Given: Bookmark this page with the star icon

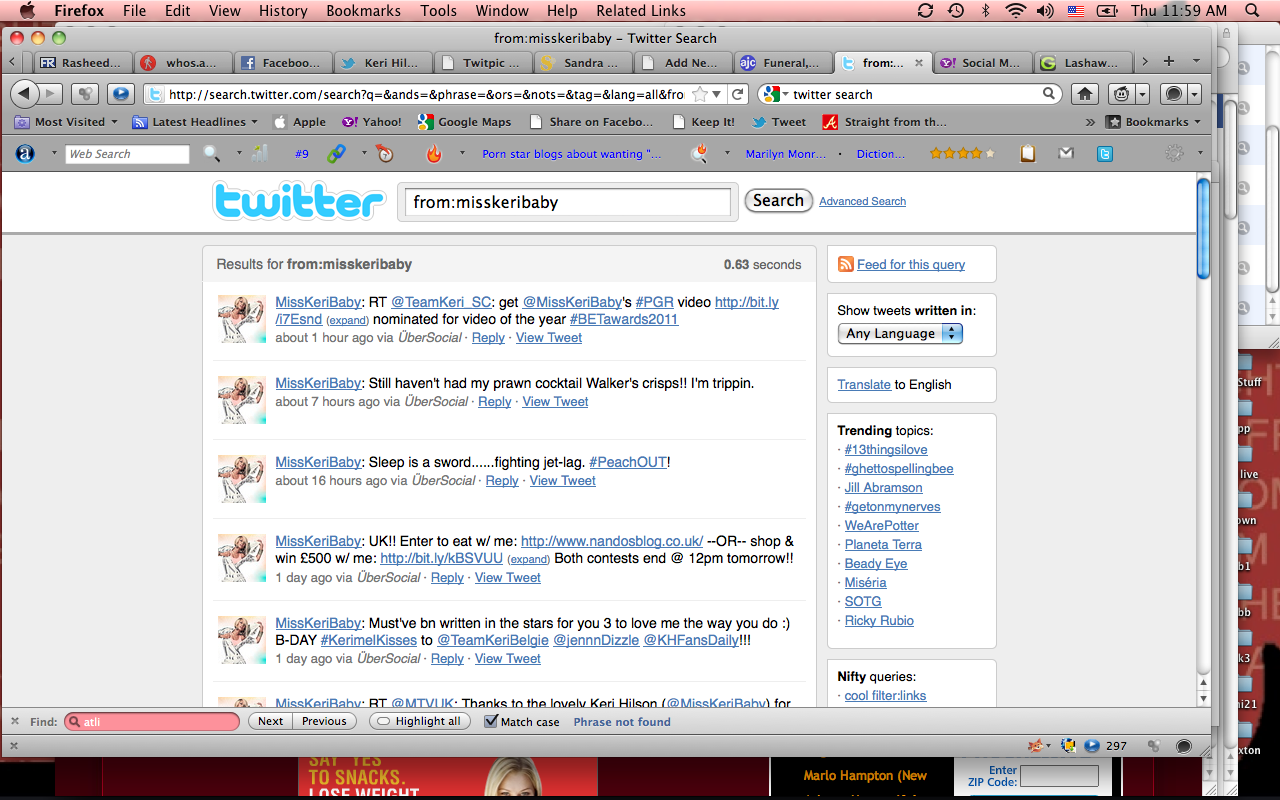Looking at the screenshot, I should (x=701, y=94).
